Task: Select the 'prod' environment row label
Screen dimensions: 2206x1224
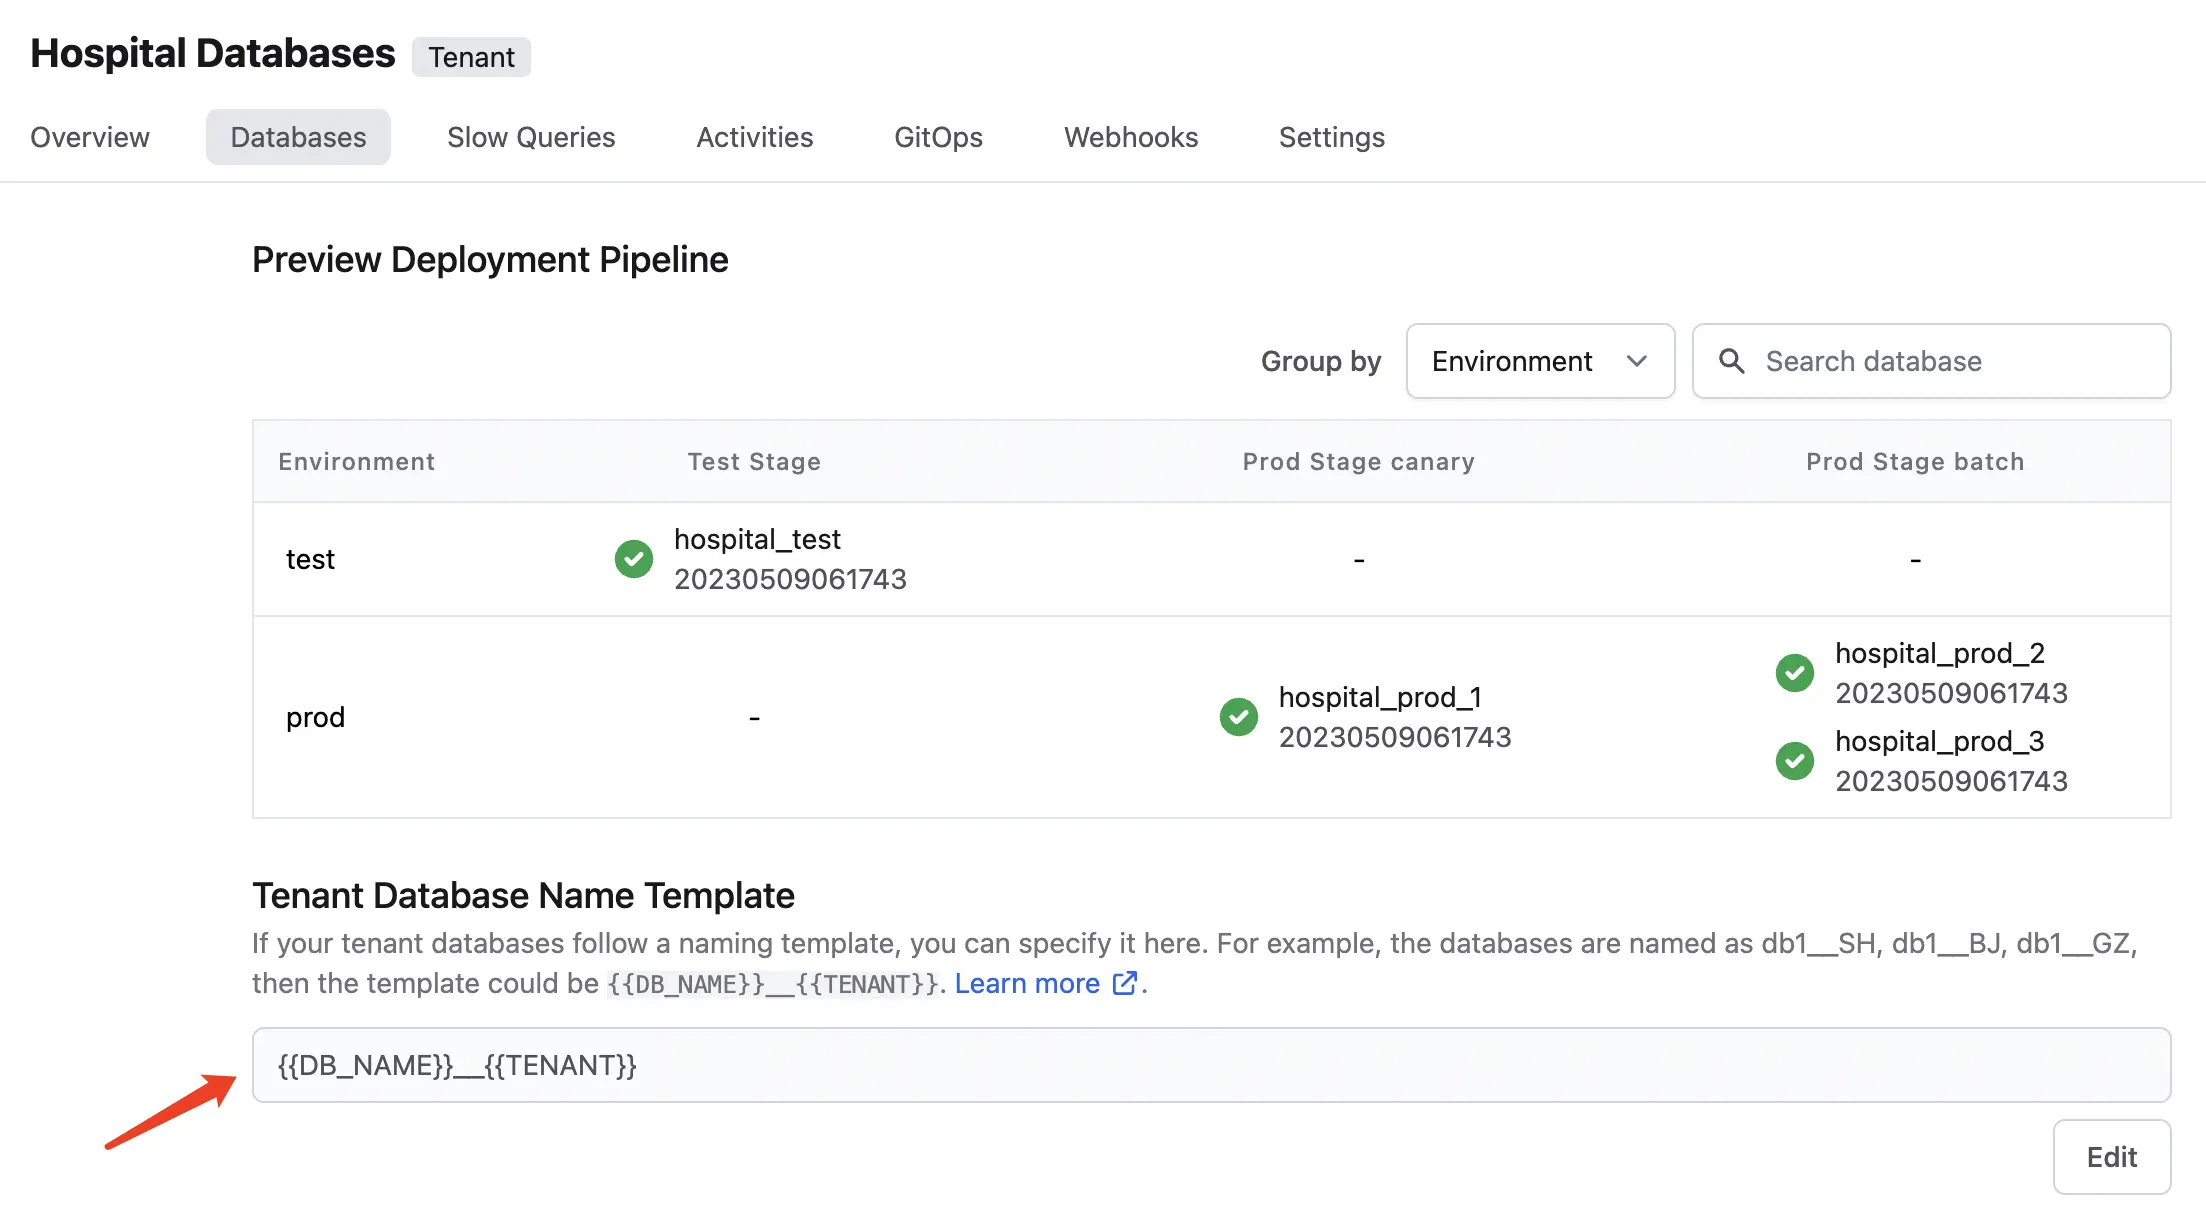Action: click(315, 717)
